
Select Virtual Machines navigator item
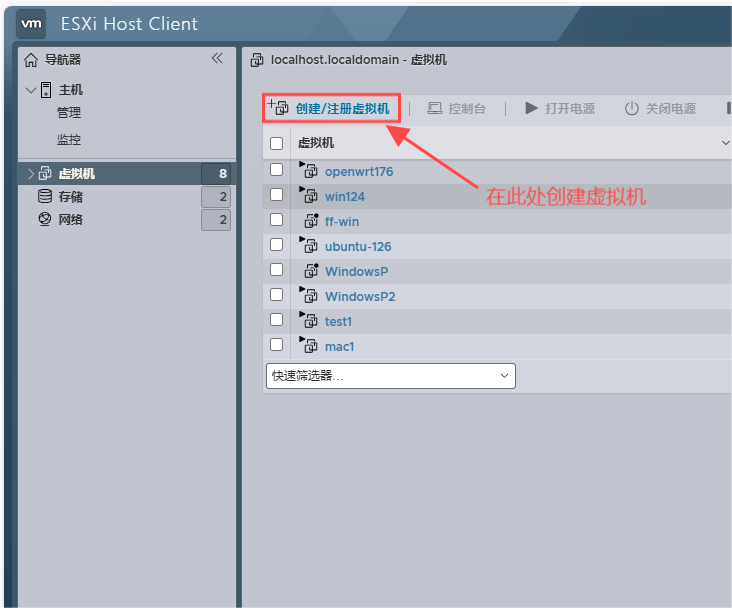pos(127,174)
